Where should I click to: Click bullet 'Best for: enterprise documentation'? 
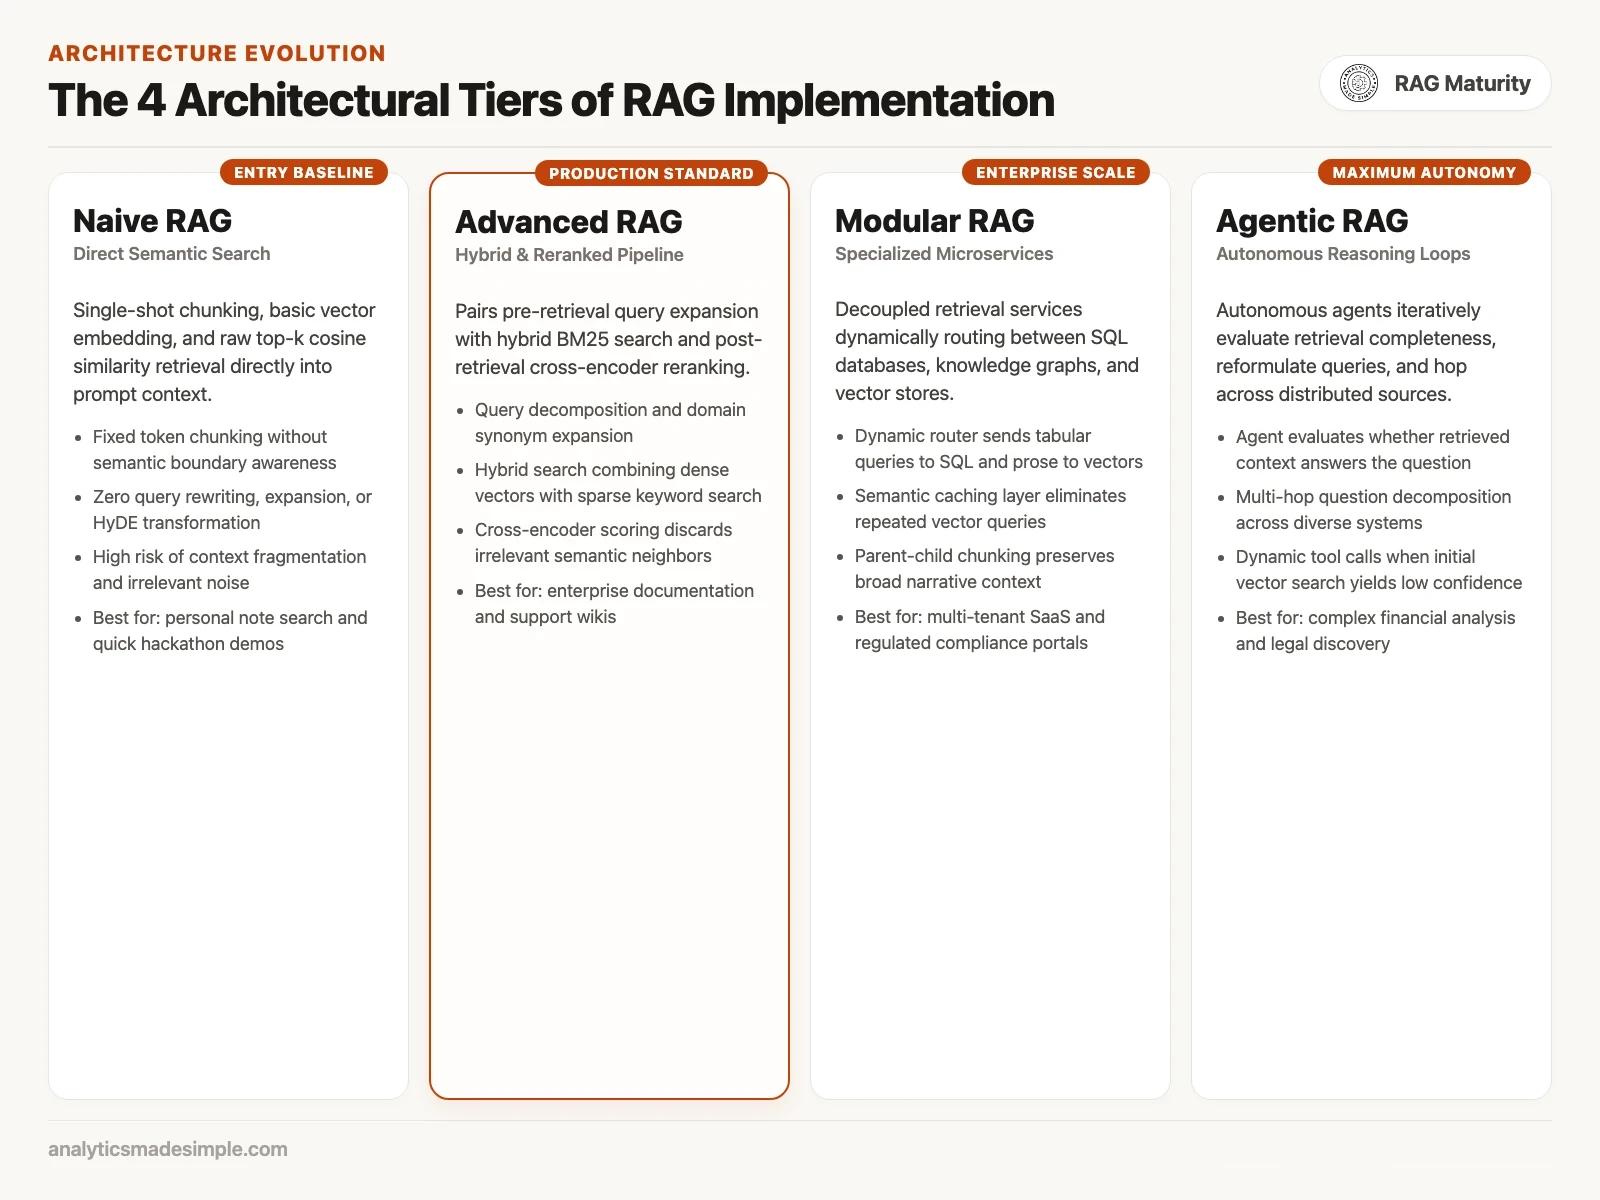614,604
